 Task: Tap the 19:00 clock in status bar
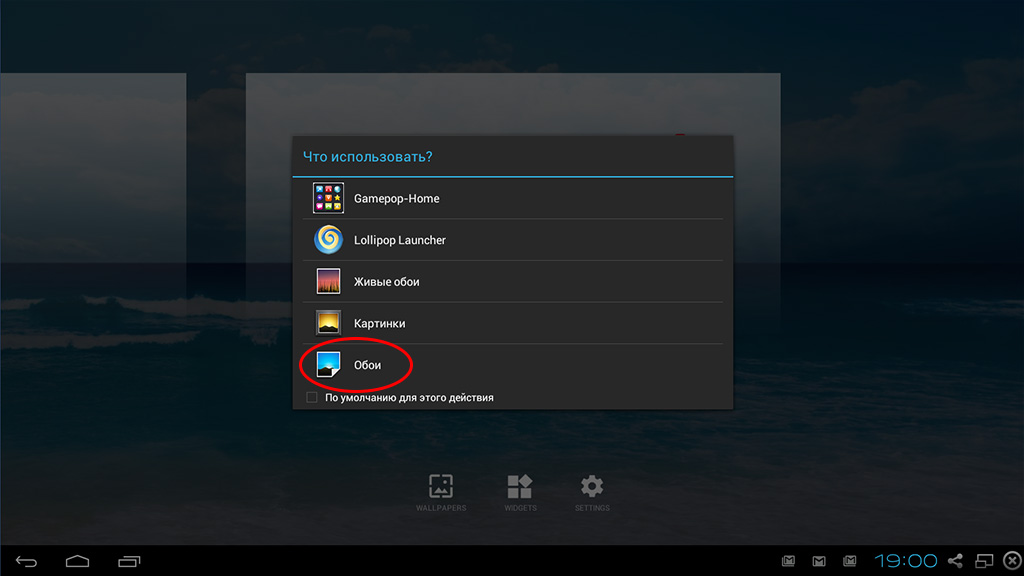[905, 560]
